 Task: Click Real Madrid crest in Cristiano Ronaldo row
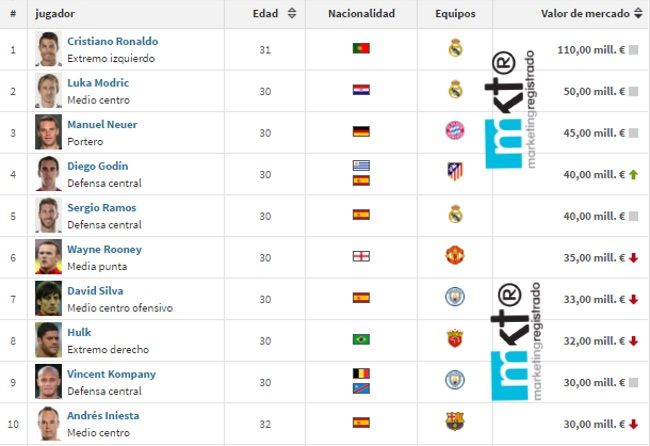(x=455, y=48)
